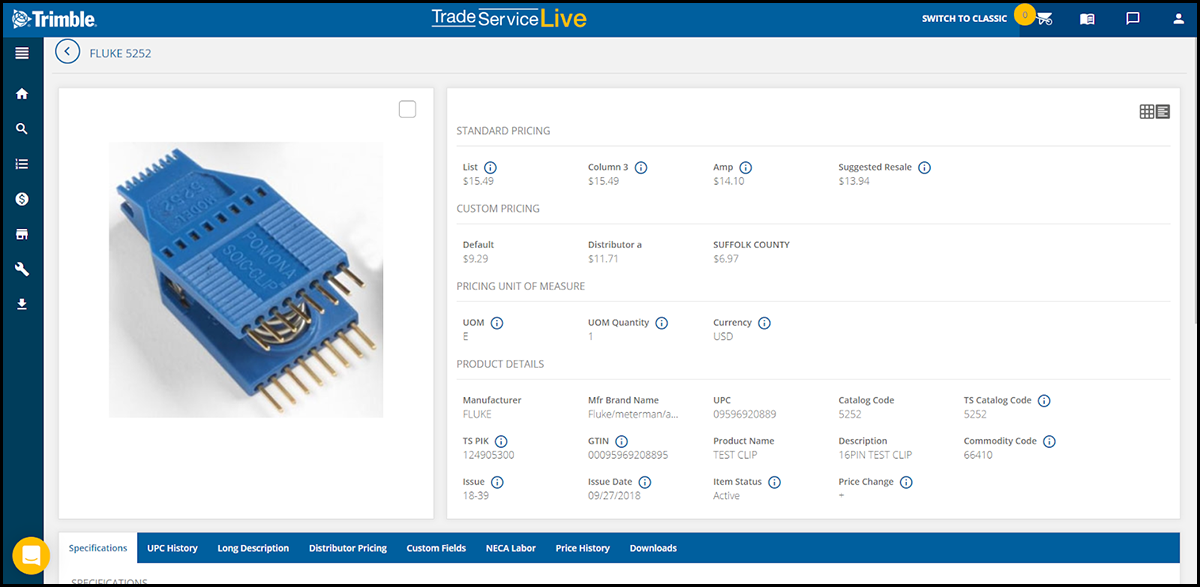1200x587 pixels.
Task: Open the speech bubble feedback icon
Action: pos(1133,19)
